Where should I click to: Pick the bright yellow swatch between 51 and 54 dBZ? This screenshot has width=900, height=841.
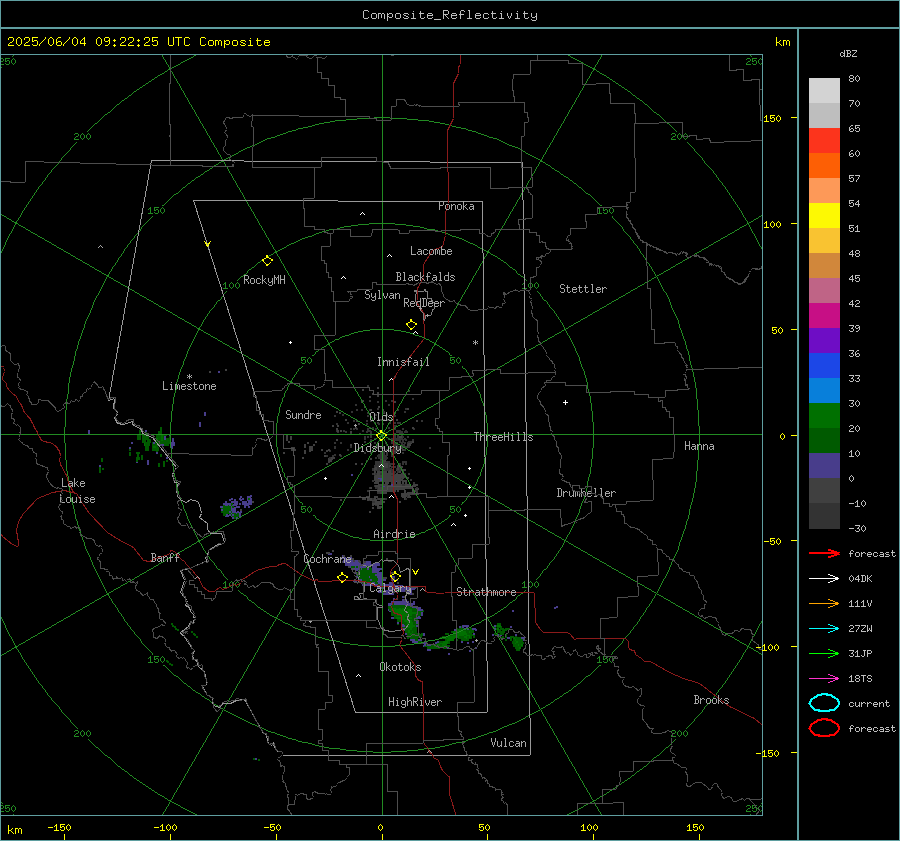click(824, 216)
